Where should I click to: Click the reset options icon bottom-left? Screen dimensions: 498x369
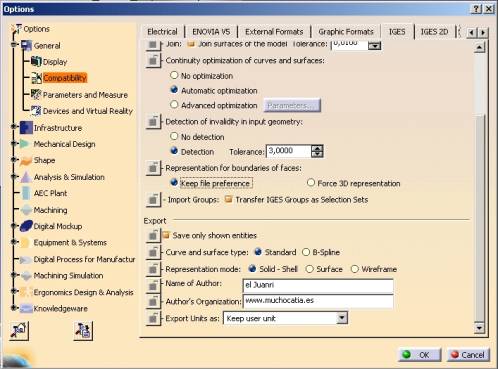[x=19, y=331]
